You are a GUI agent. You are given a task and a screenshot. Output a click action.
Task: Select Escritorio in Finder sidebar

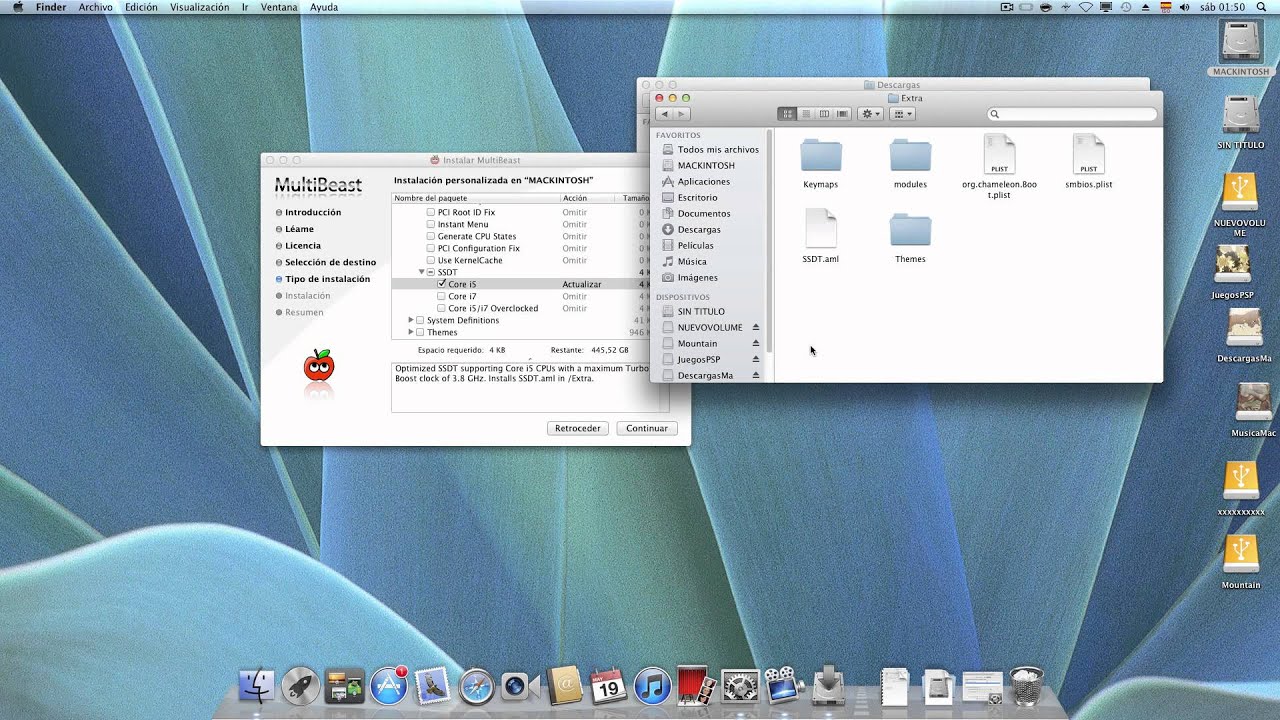pyautogui.click(x=697, y=198)
